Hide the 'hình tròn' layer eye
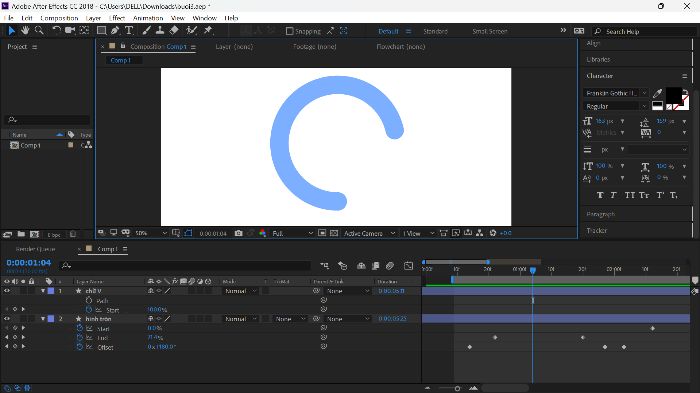This screenshot has height=393, width=700. coord(7,319)
